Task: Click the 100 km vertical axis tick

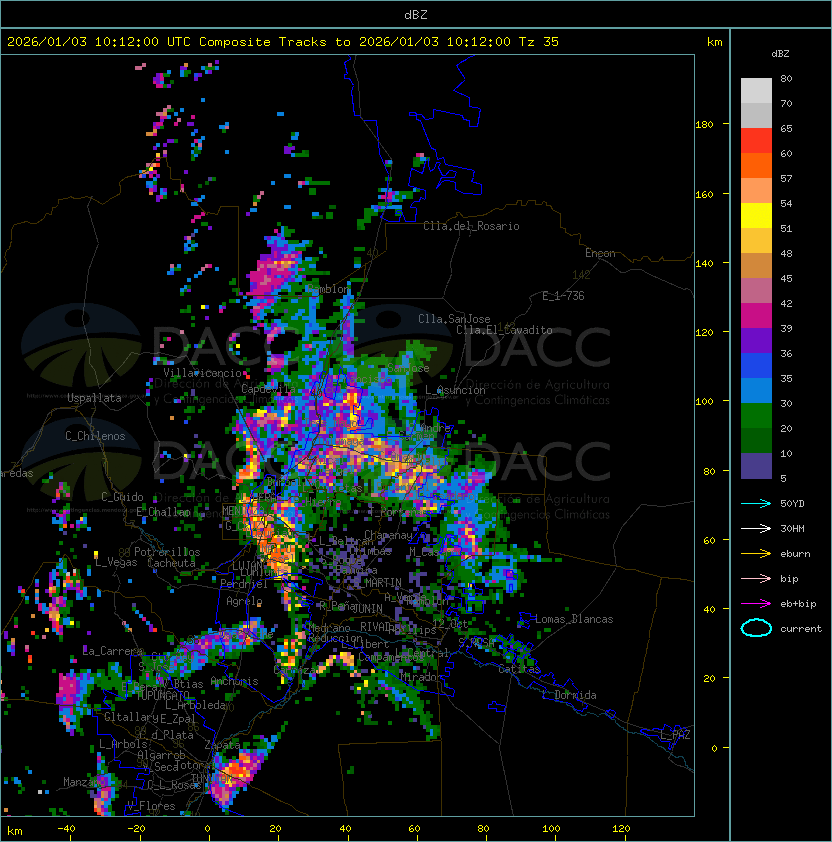Action: click(704, 402)
